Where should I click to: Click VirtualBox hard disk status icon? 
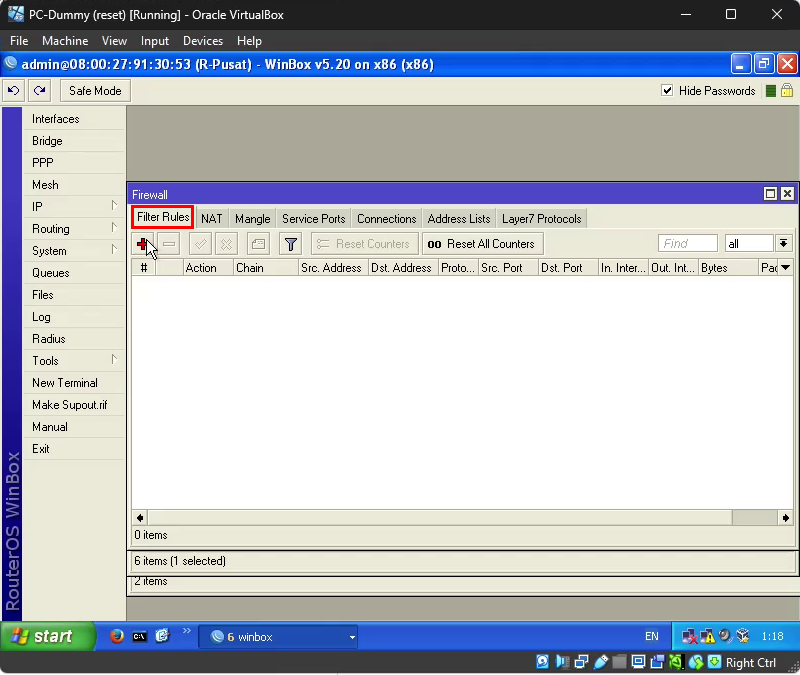543,662
